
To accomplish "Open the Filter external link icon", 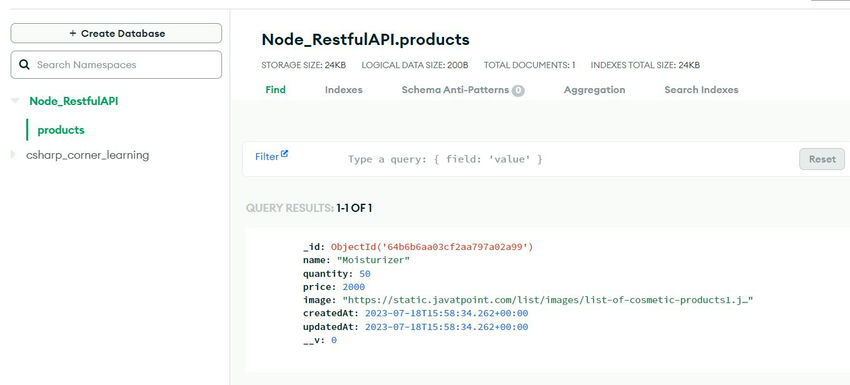I will pyautogui.click(x=285, y=154).
